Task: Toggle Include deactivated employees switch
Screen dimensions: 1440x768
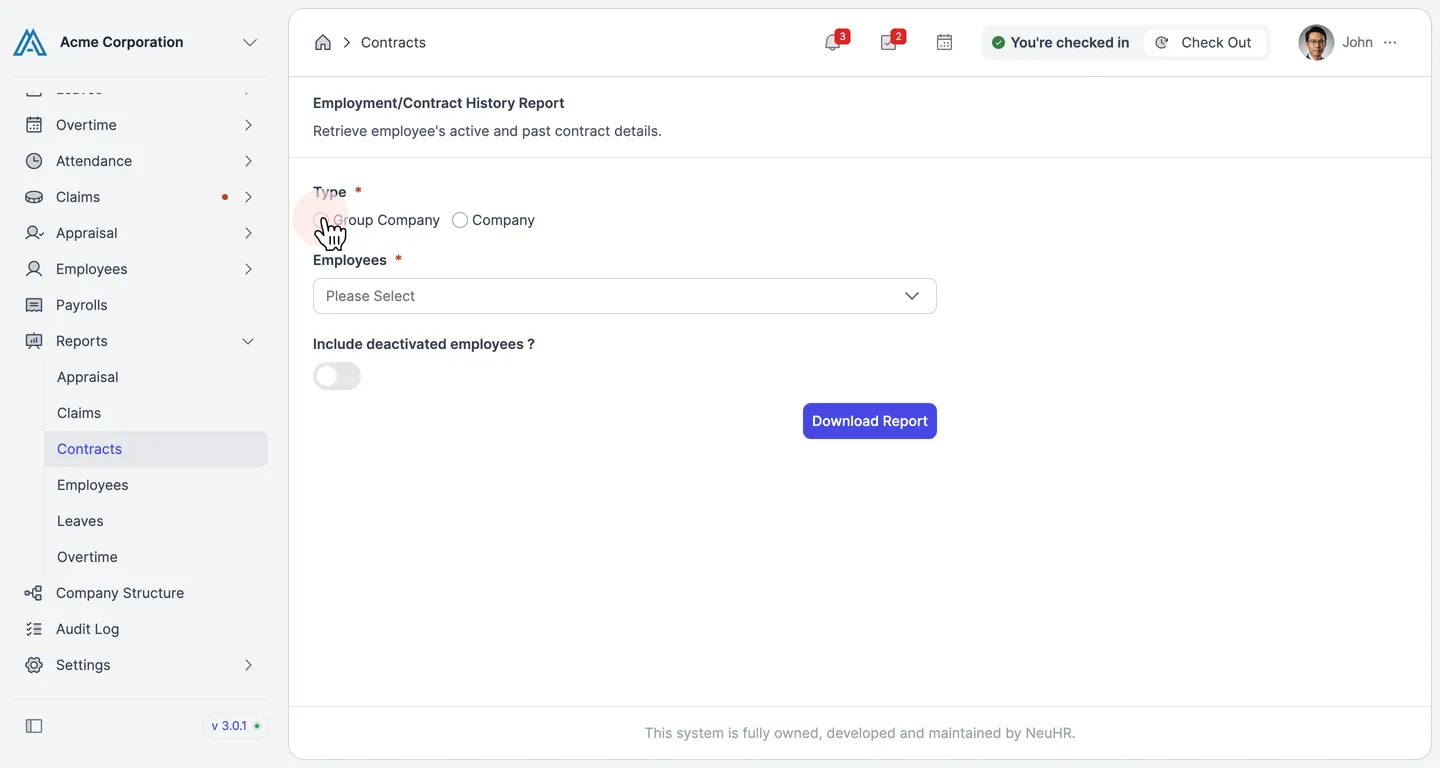Action: click(337, 376)
